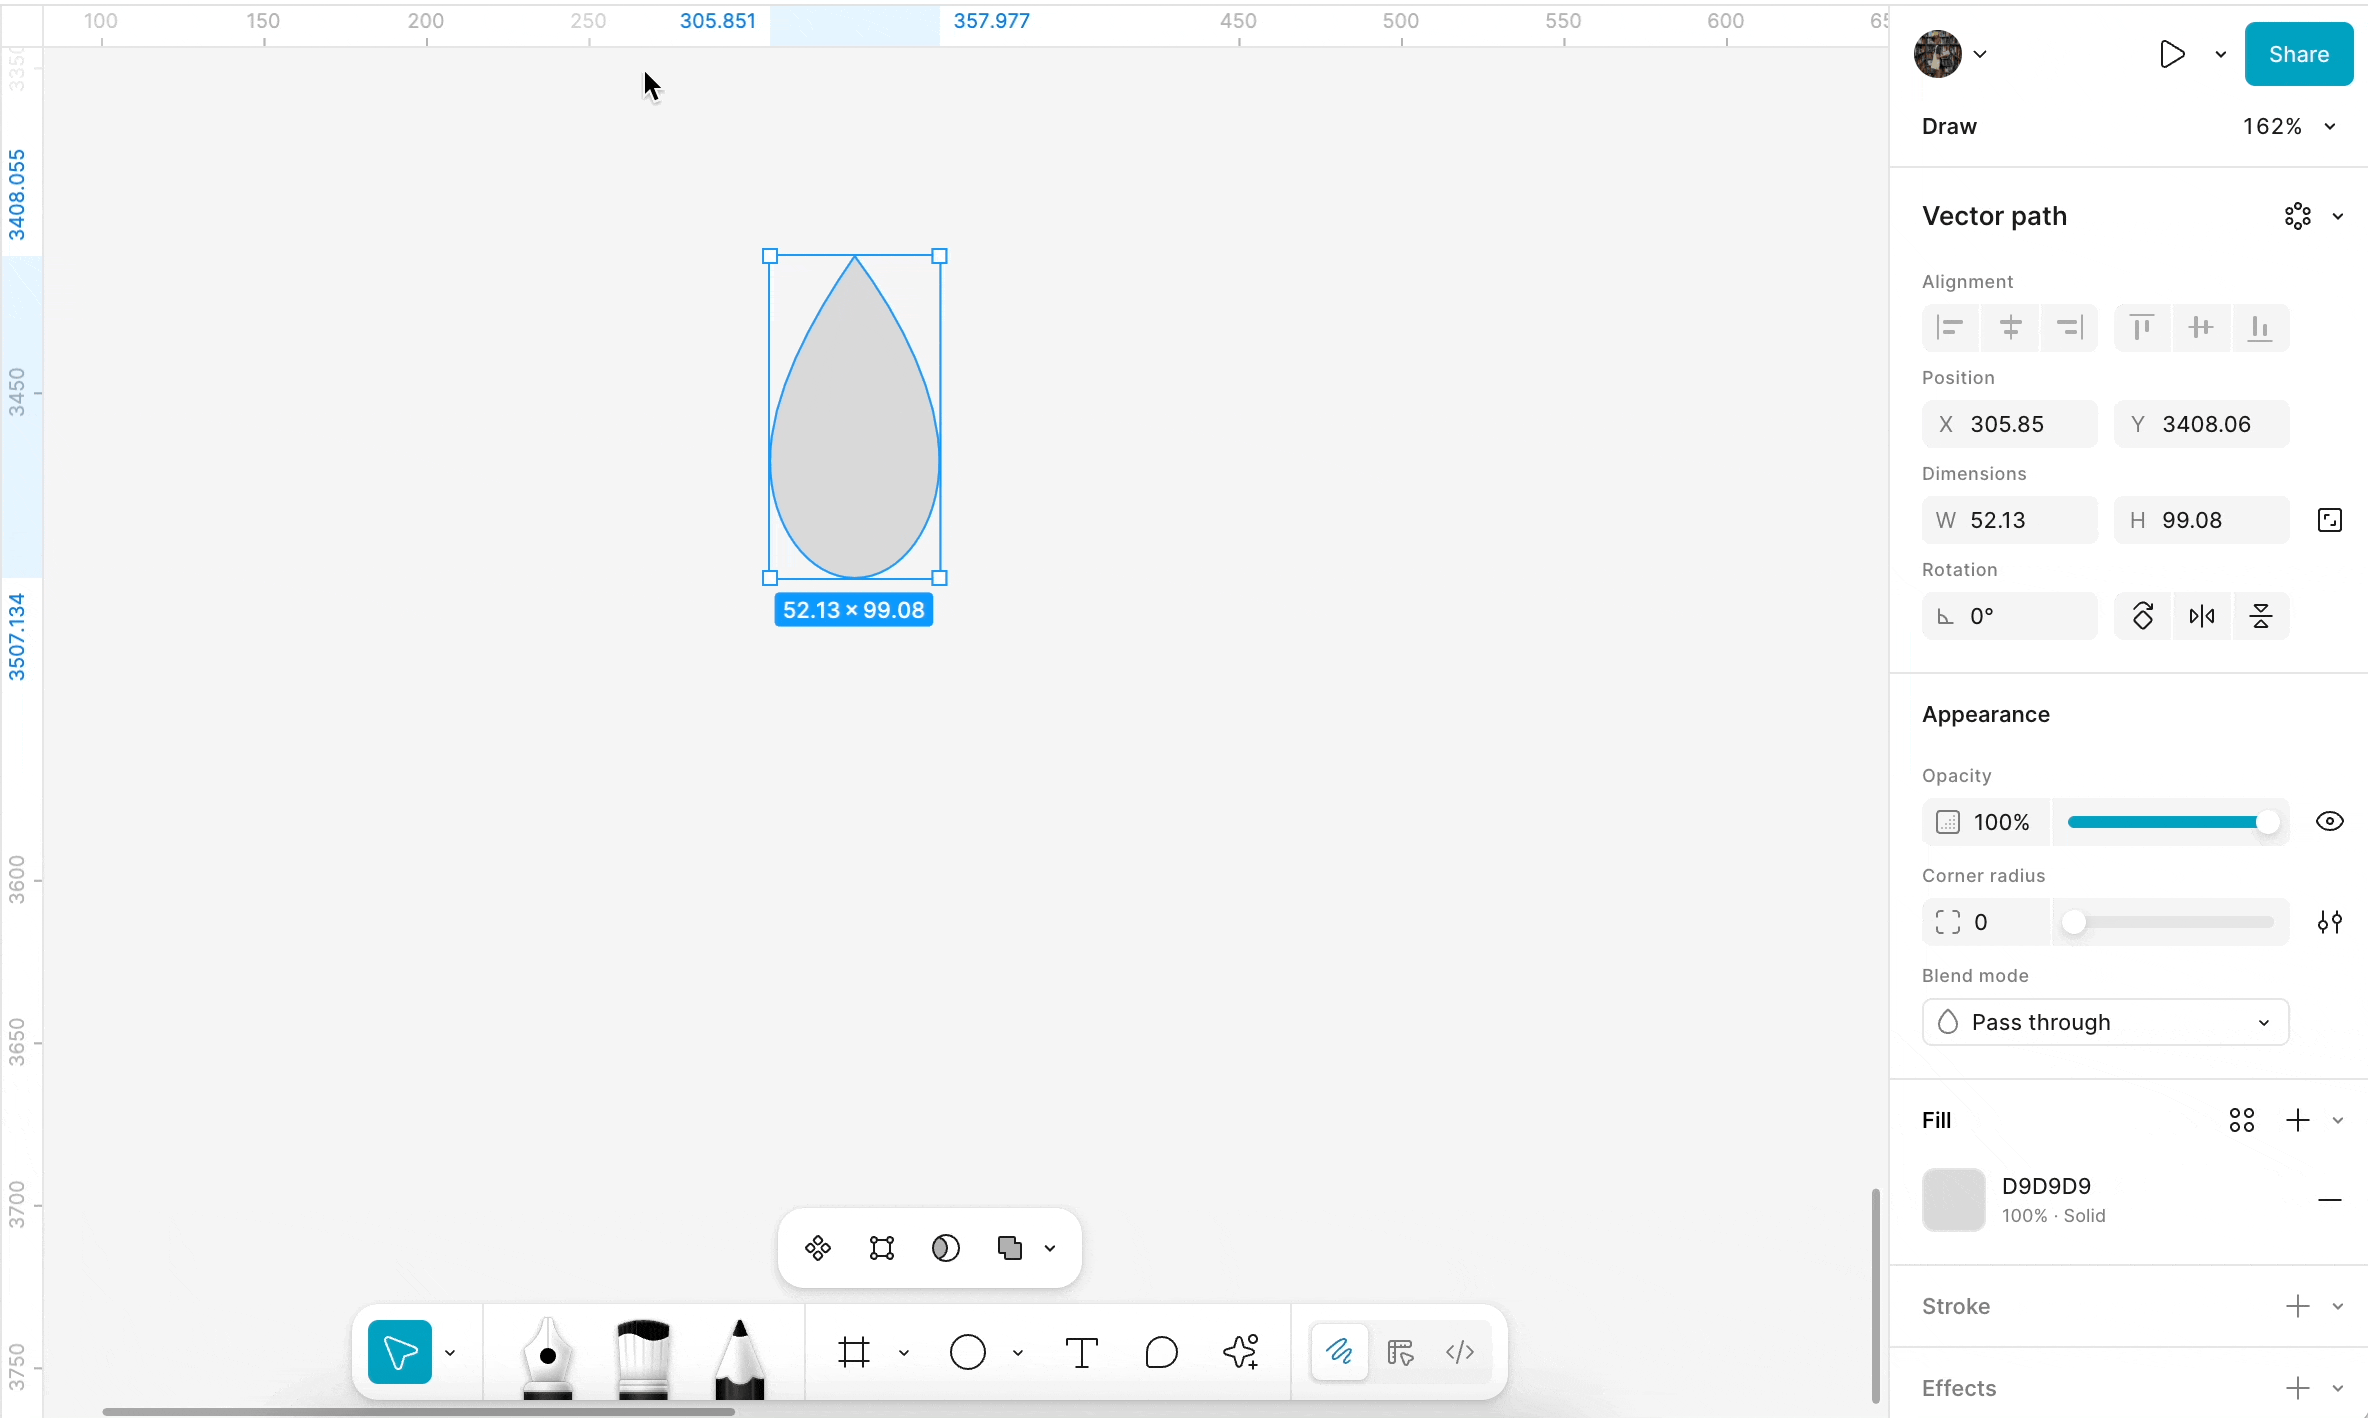
Task: Toggle layer visibility eye icon
Action: [2329, 822]
